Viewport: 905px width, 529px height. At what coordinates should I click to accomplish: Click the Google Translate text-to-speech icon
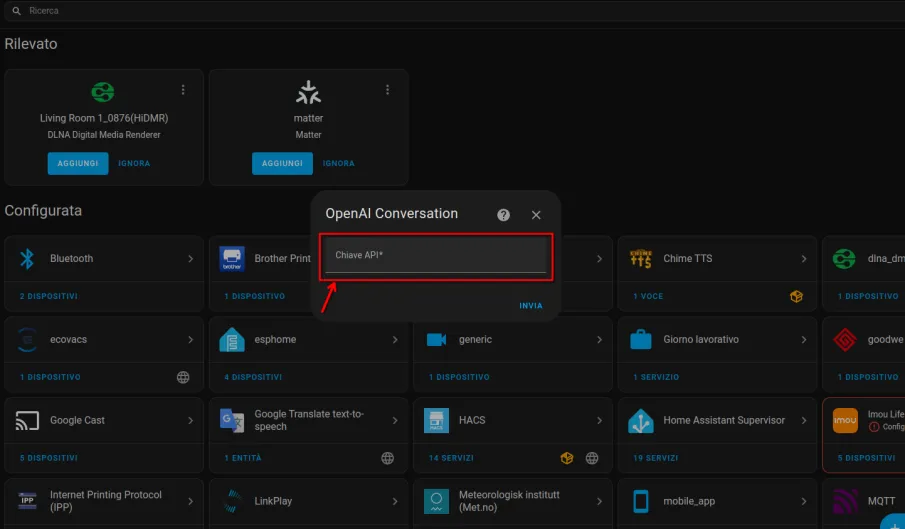[232, 421]
